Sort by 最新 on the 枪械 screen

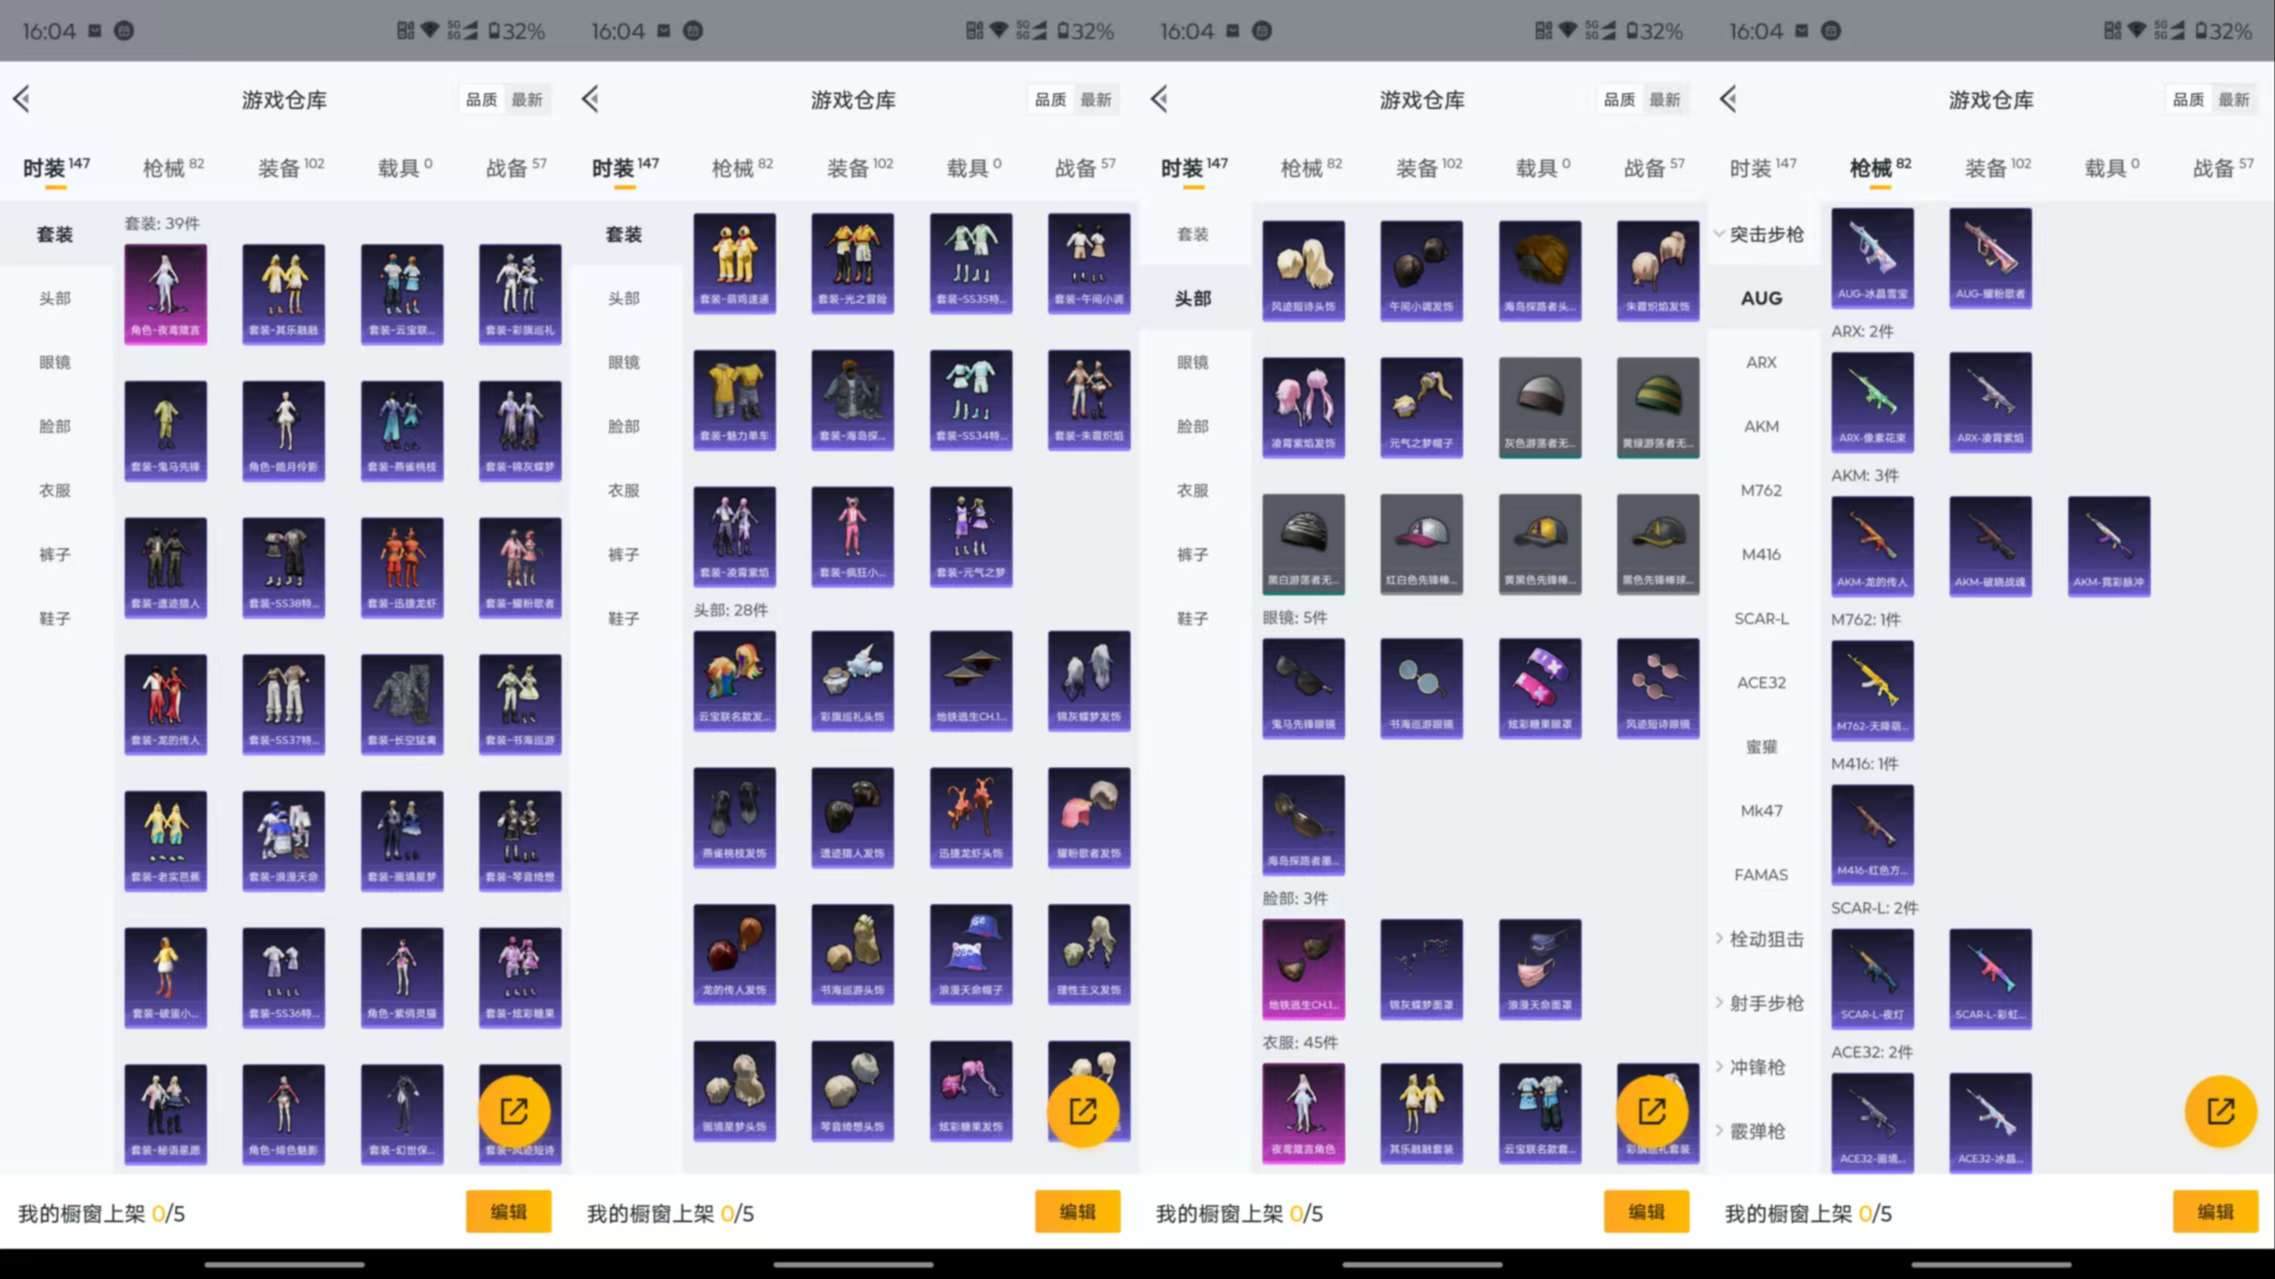[2234, 99]
